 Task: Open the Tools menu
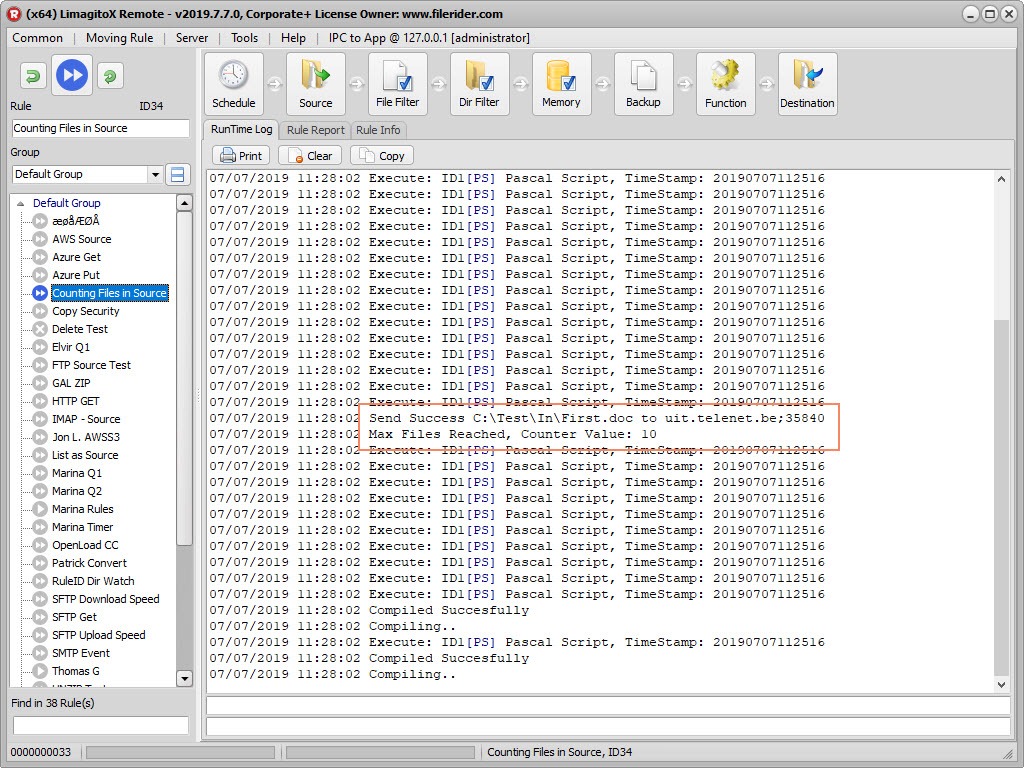click(244, 38)
